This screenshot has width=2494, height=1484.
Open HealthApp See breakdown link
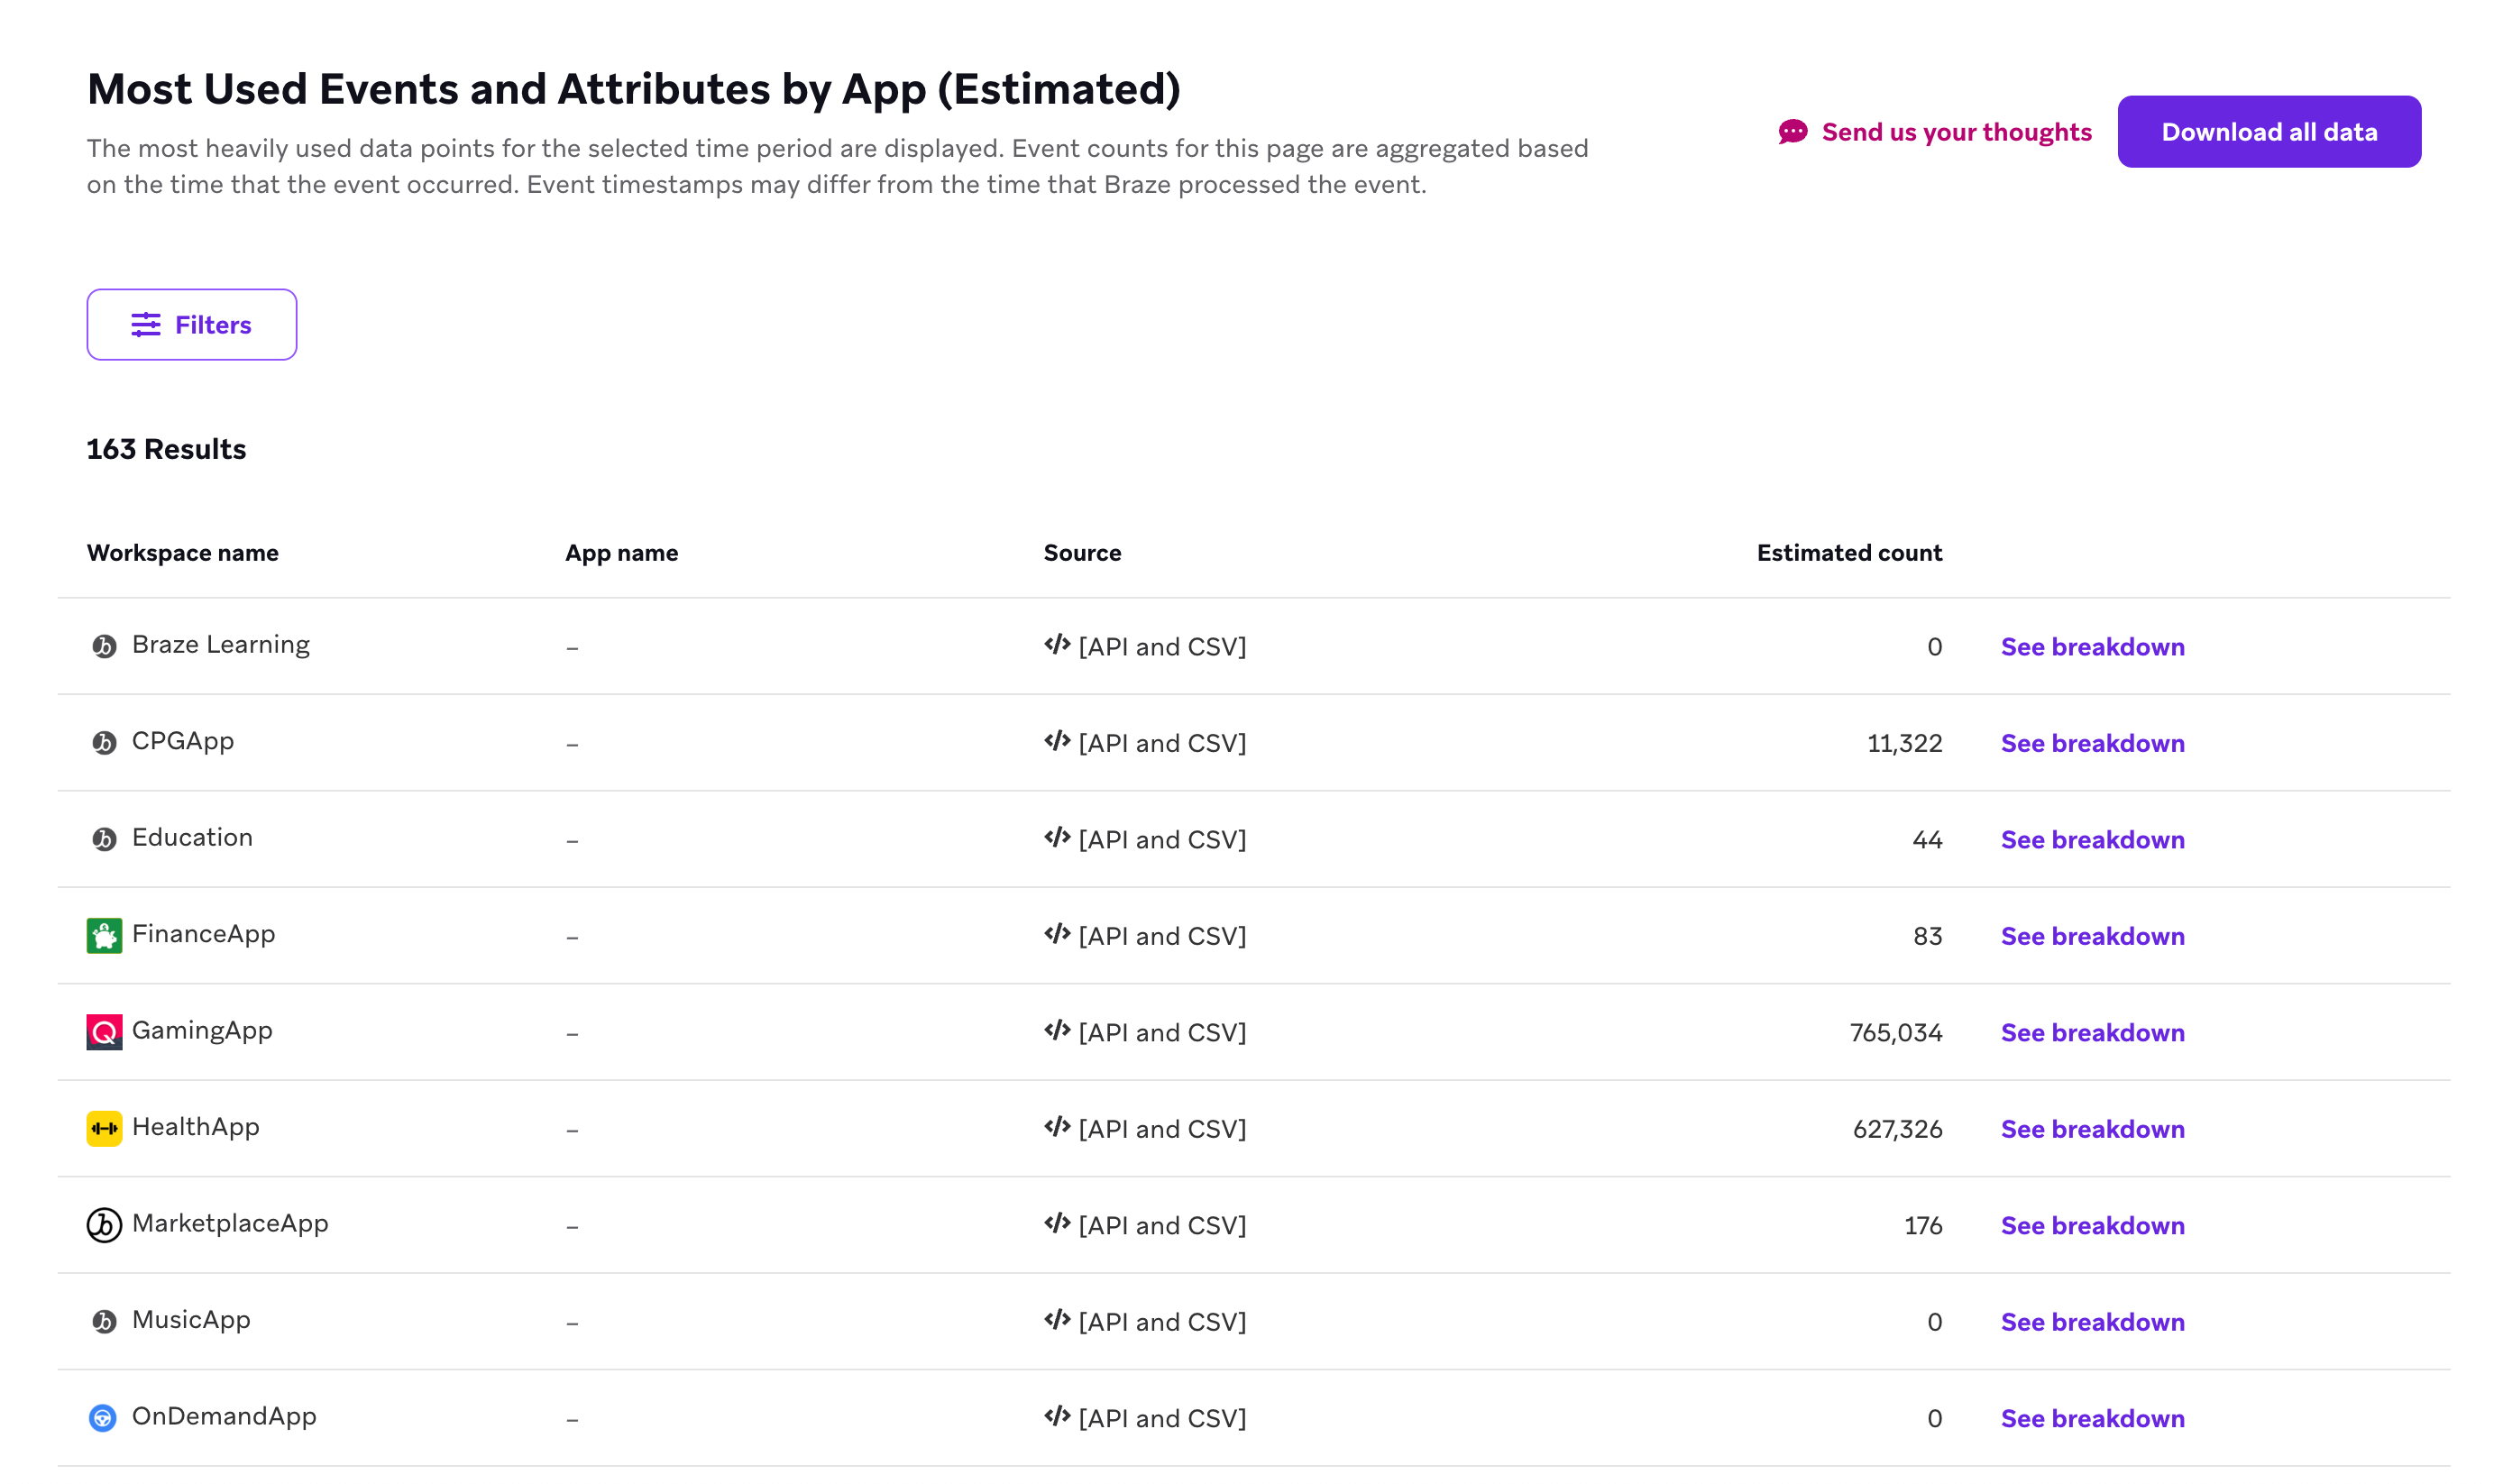[2092, 1128]
